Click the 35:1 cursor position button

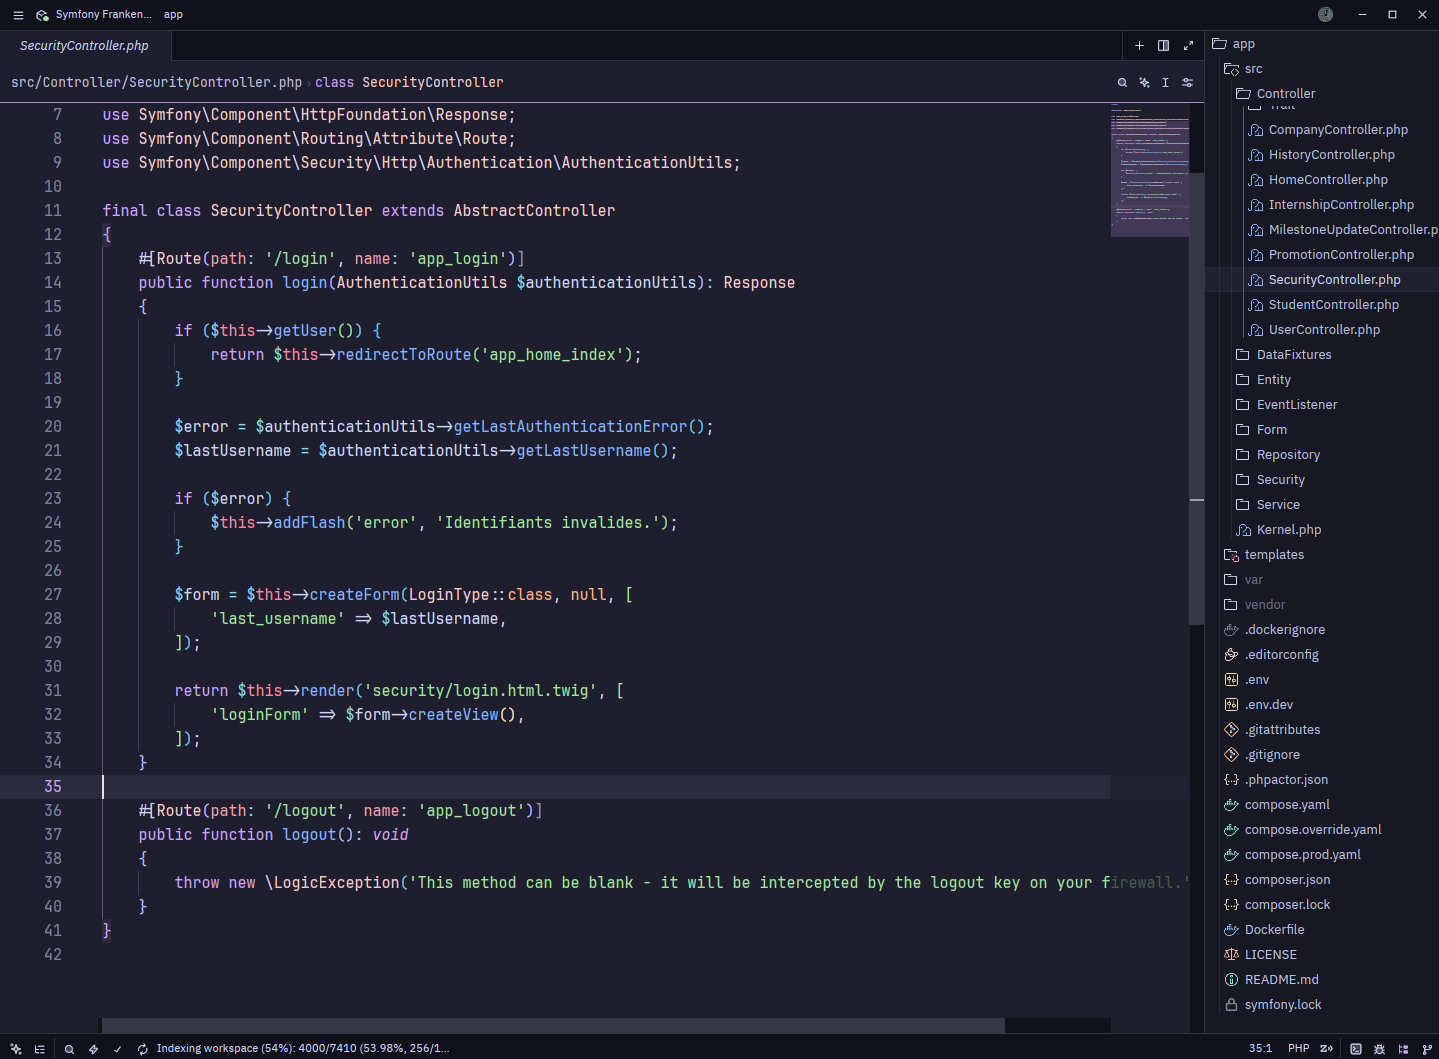click(1260, 1049)
